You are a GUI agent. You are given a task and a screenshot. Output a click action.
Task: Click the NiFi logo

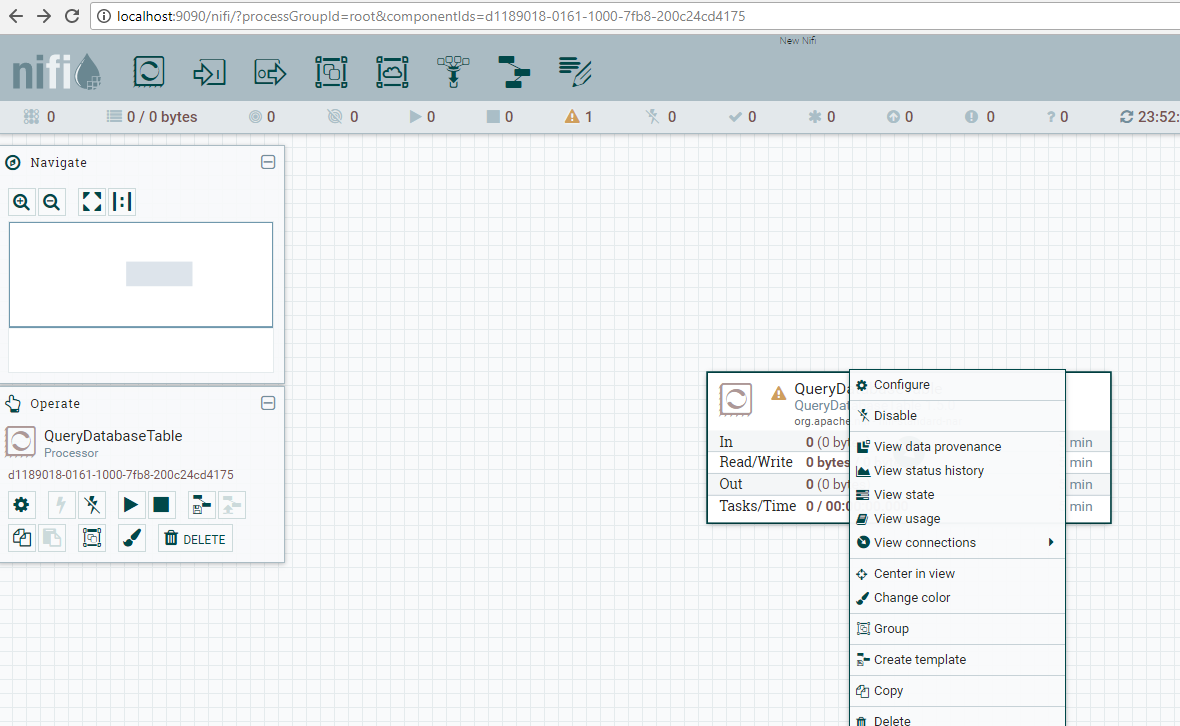tap(56, 72)
